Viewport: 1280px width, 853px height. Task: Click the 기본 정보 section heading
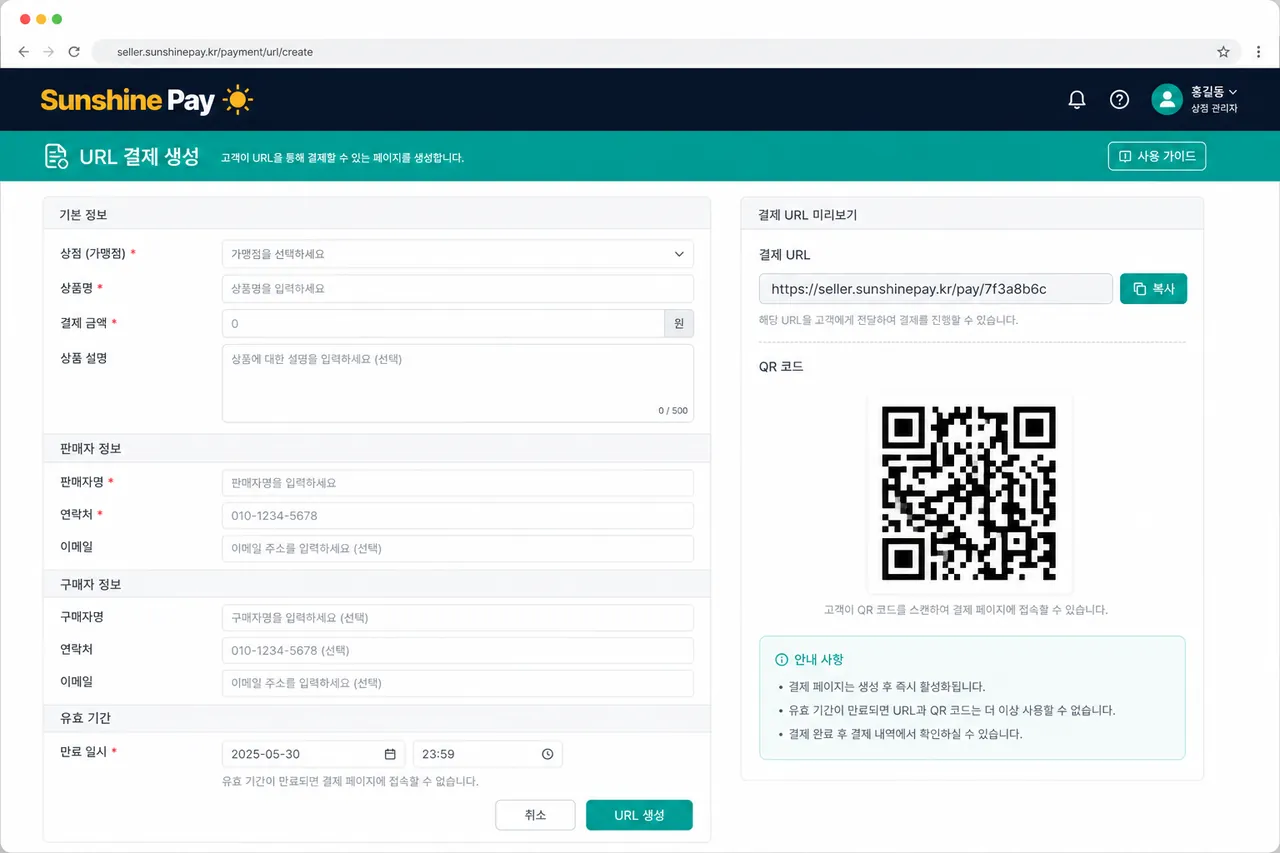click(83, 215)
